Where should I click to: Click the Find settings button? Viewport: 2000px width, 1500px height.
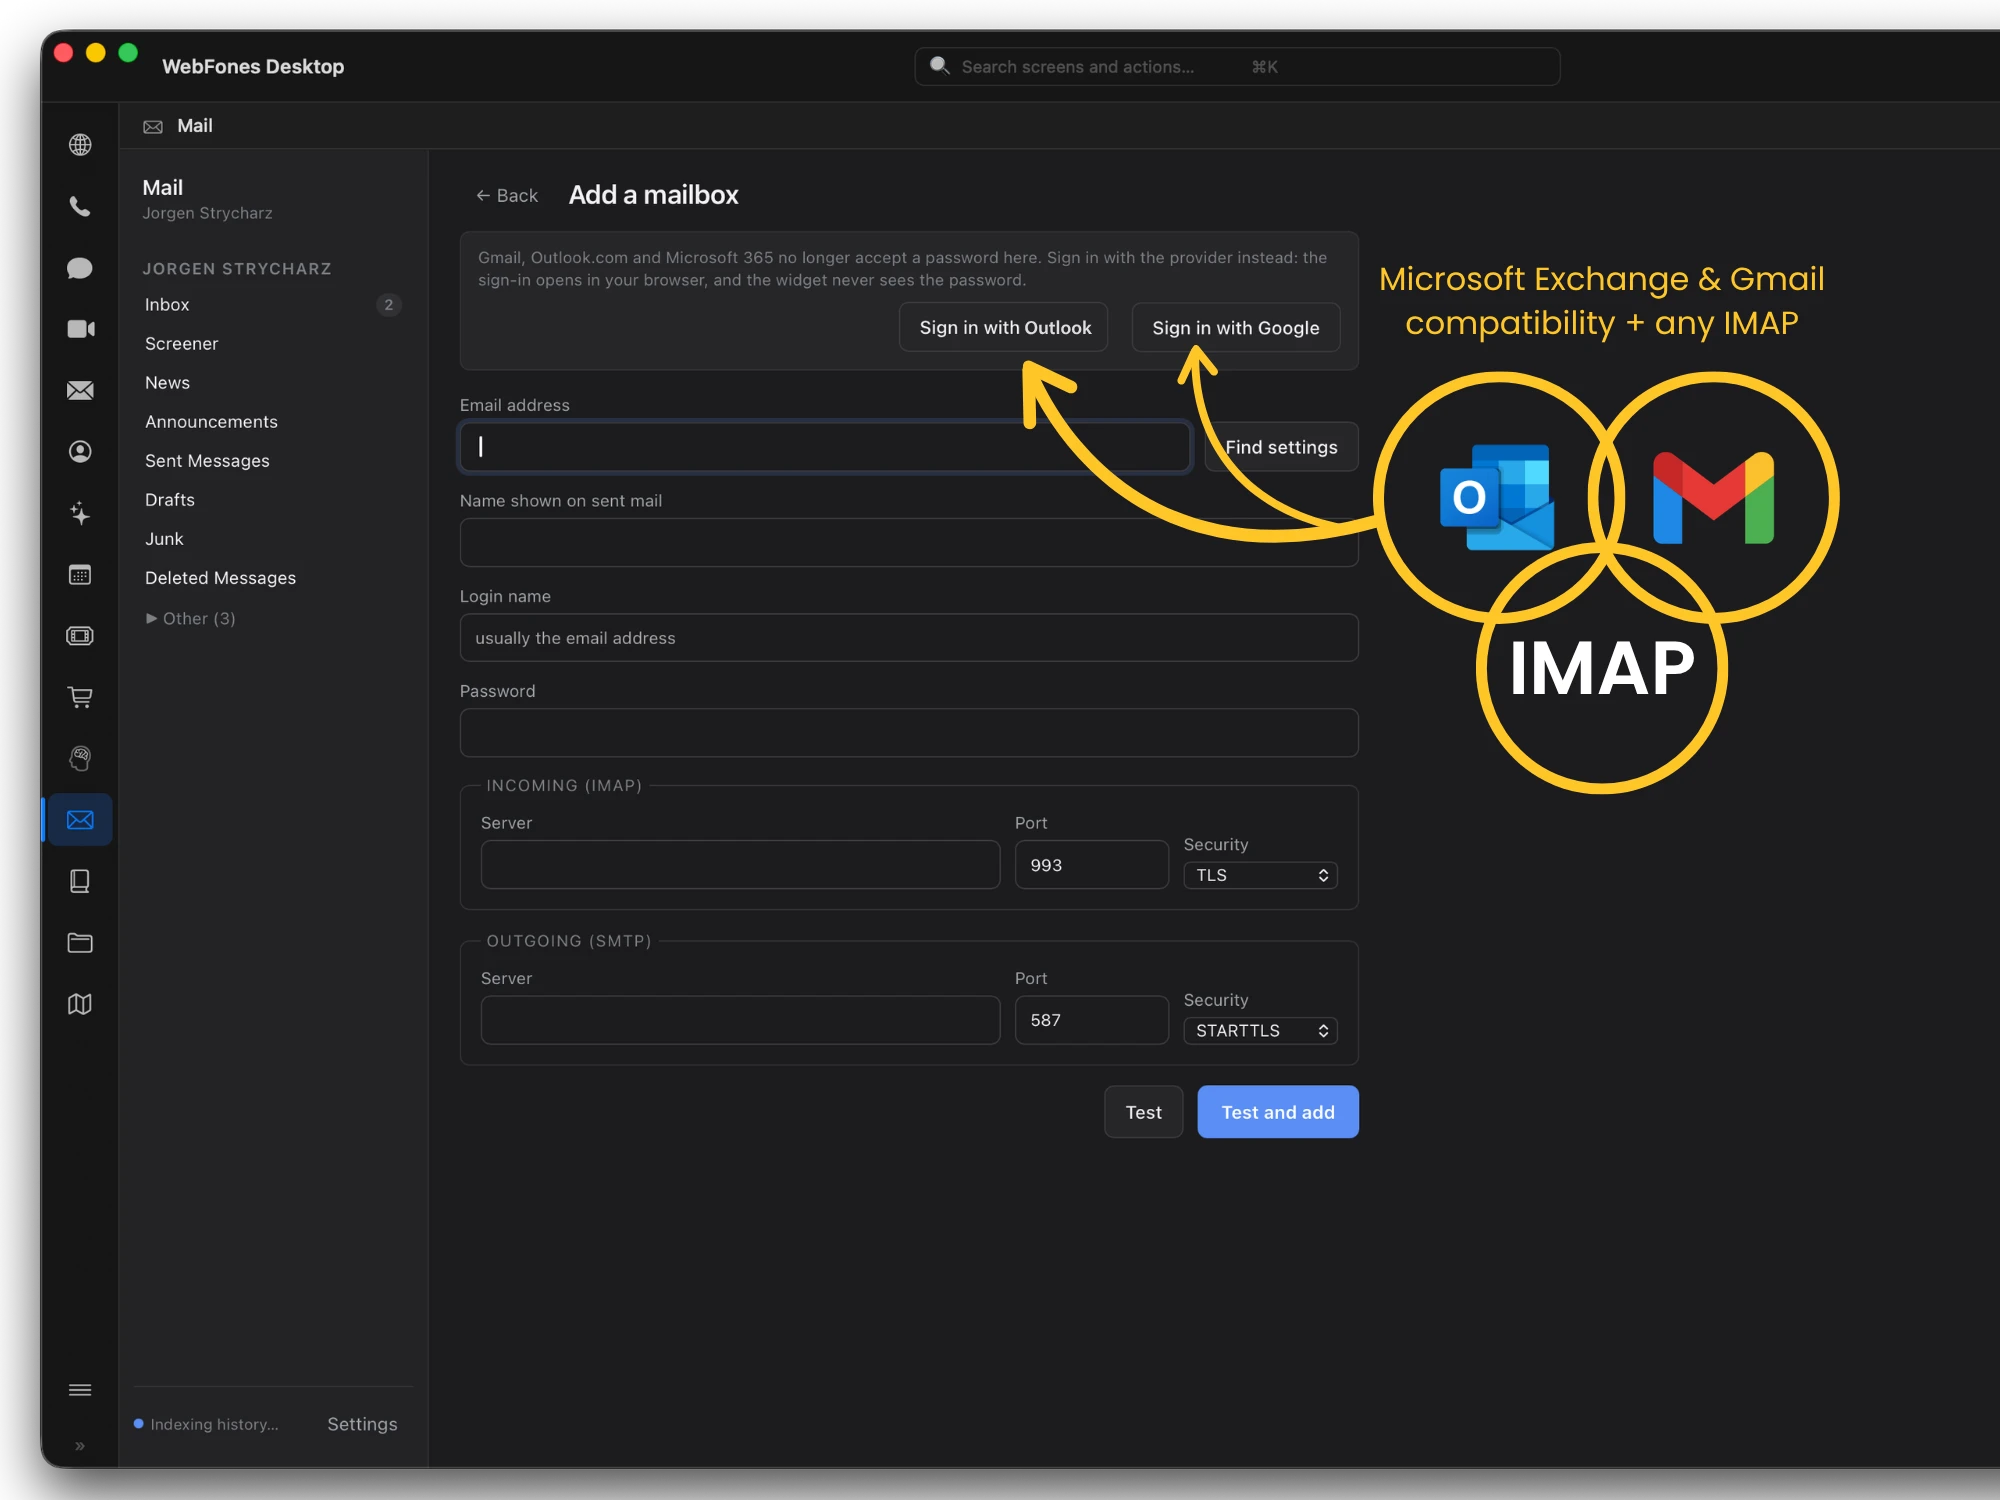point(1281,447)
